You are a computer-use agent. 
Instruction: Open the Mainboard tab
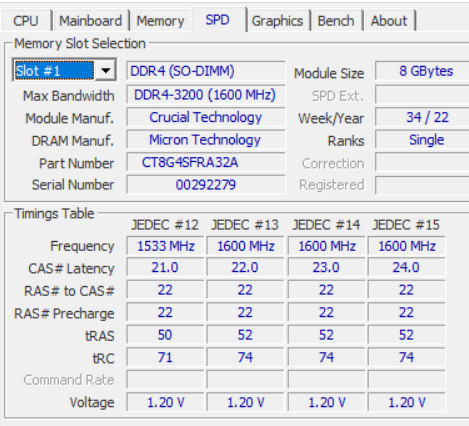[x=90, y=21]
